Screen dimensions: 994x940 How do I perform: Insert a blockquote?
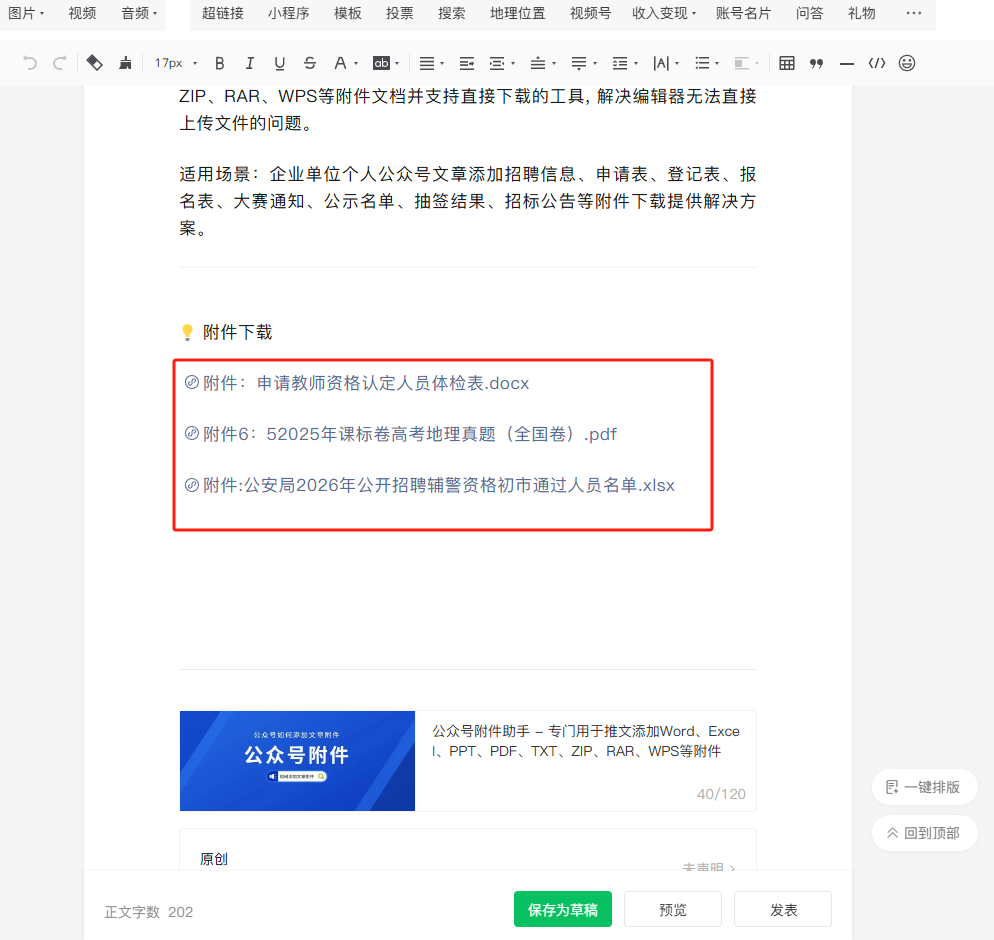[817, 63]
